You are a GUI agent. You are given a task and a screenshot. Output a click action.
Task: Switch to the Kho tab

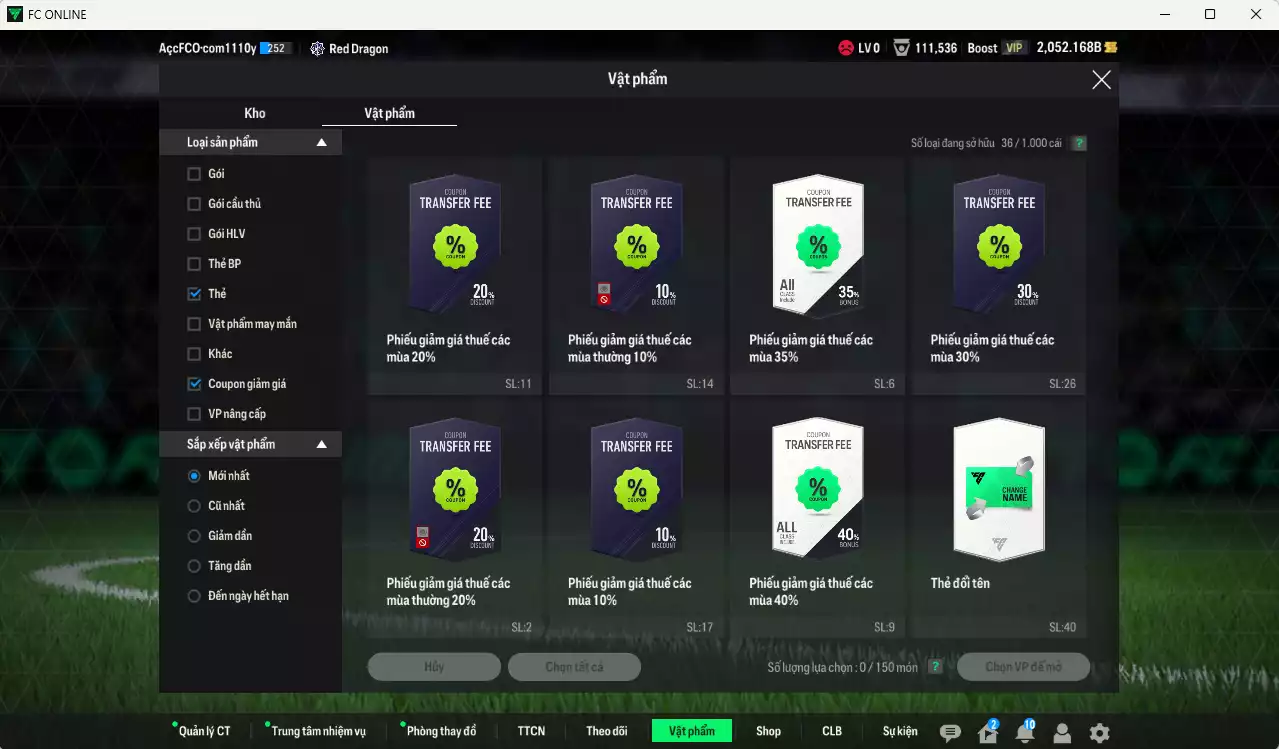[x=255, y=113]
